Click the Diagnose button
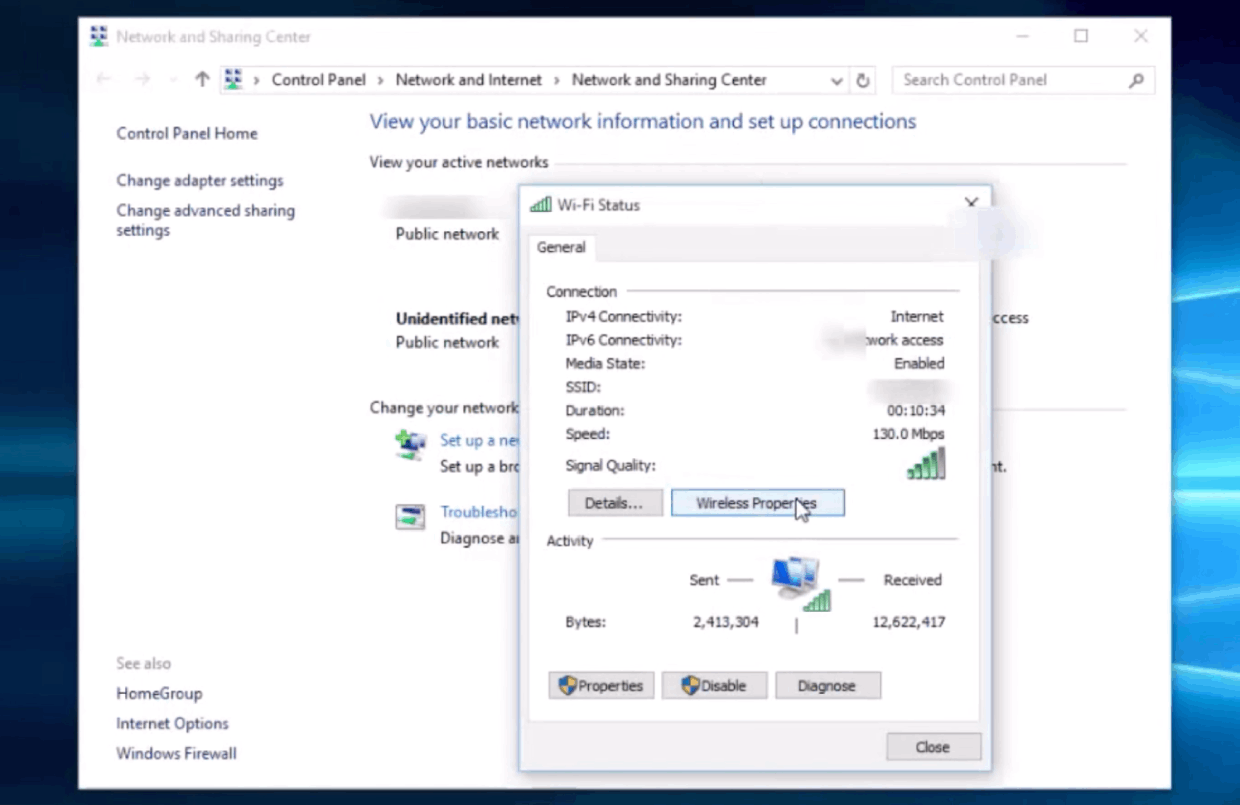1240x805 pixels. pos(828,686)
